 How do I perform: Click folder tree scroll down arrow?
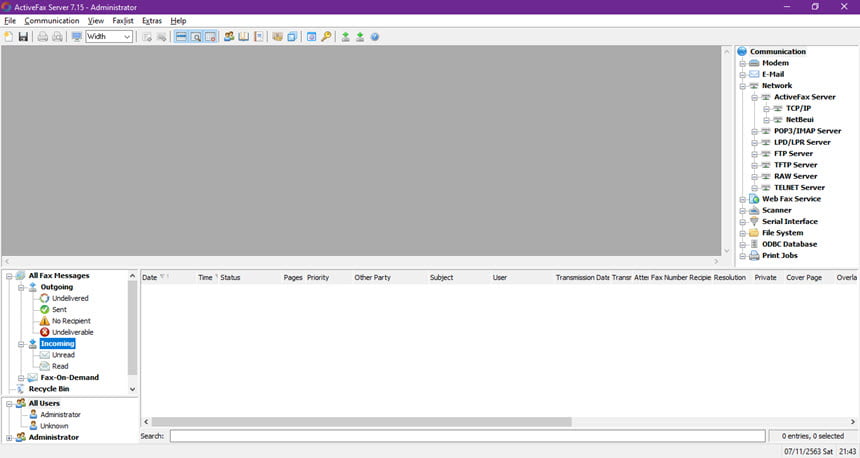132,389
